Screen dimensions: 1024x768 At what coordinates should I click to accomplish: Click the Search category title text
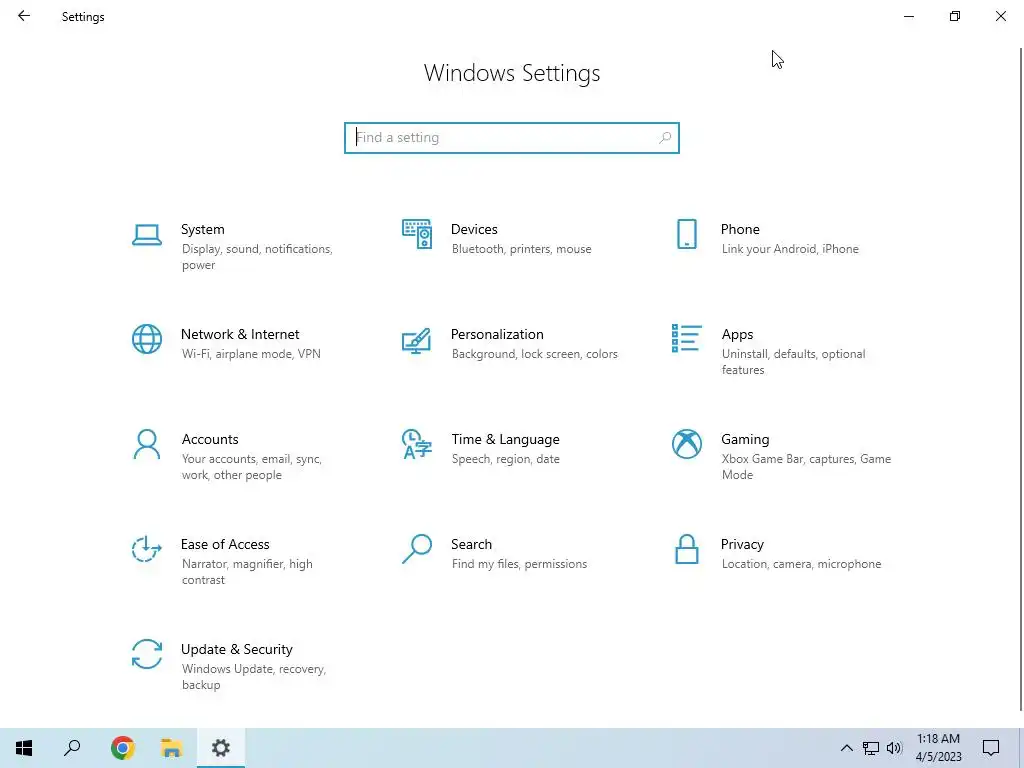coord(472,545)
